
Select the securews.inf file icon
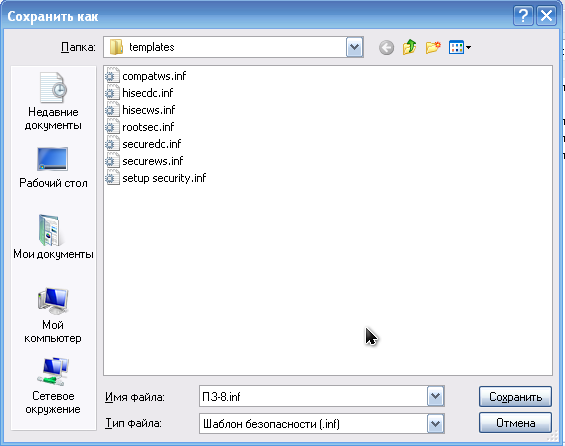(112, 161)
